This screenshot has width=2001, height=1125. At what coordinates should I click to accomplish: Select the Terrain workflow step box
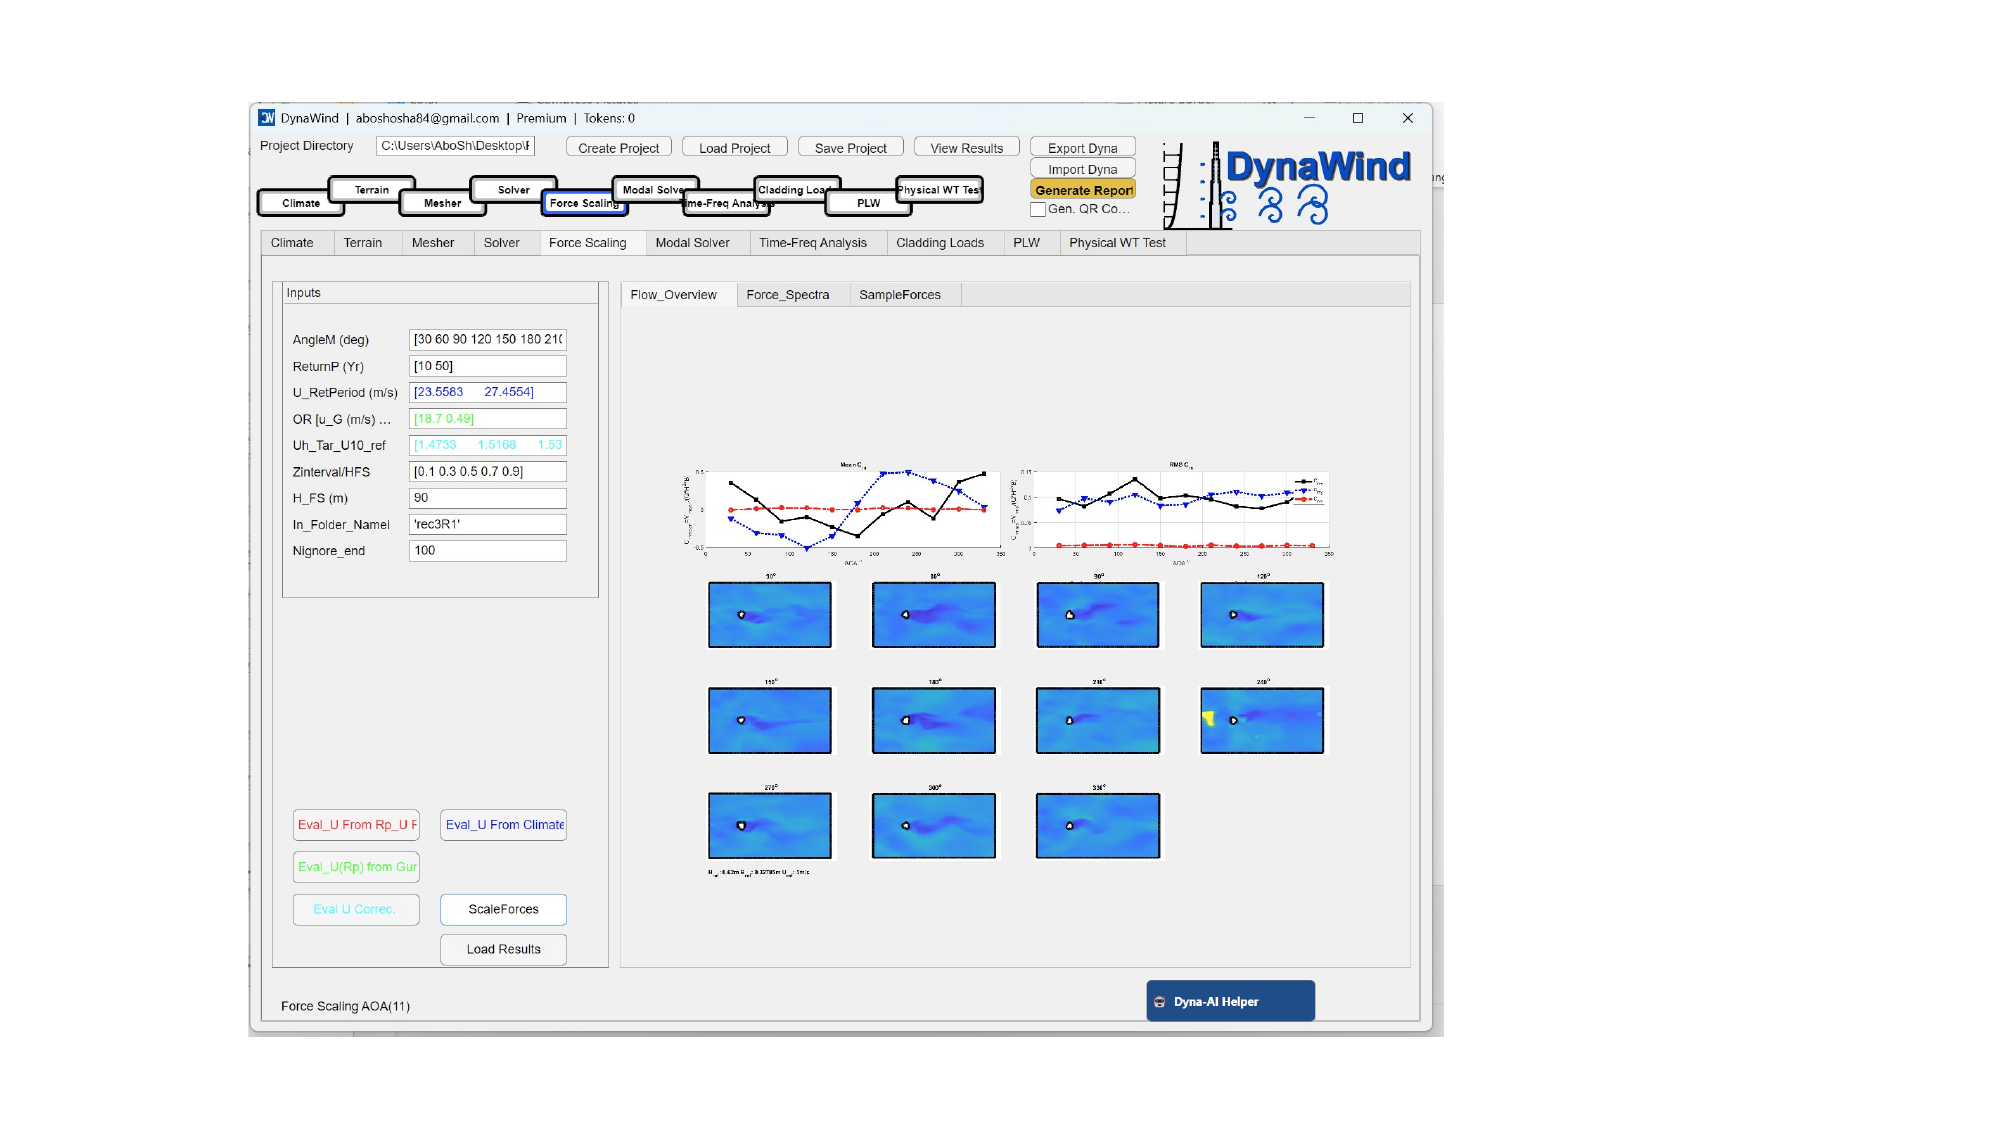coord(372,189)
